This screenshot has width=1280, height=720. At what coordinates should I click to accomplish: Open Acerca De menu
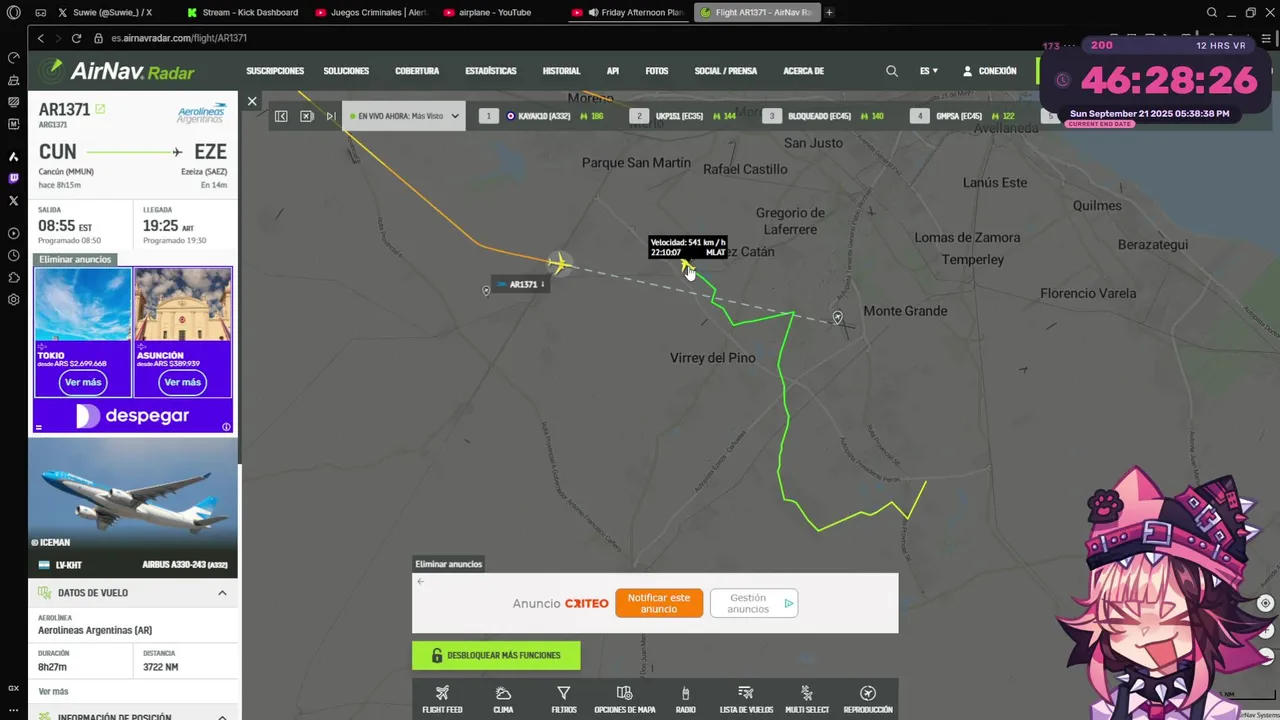click(x=803, y=71)
